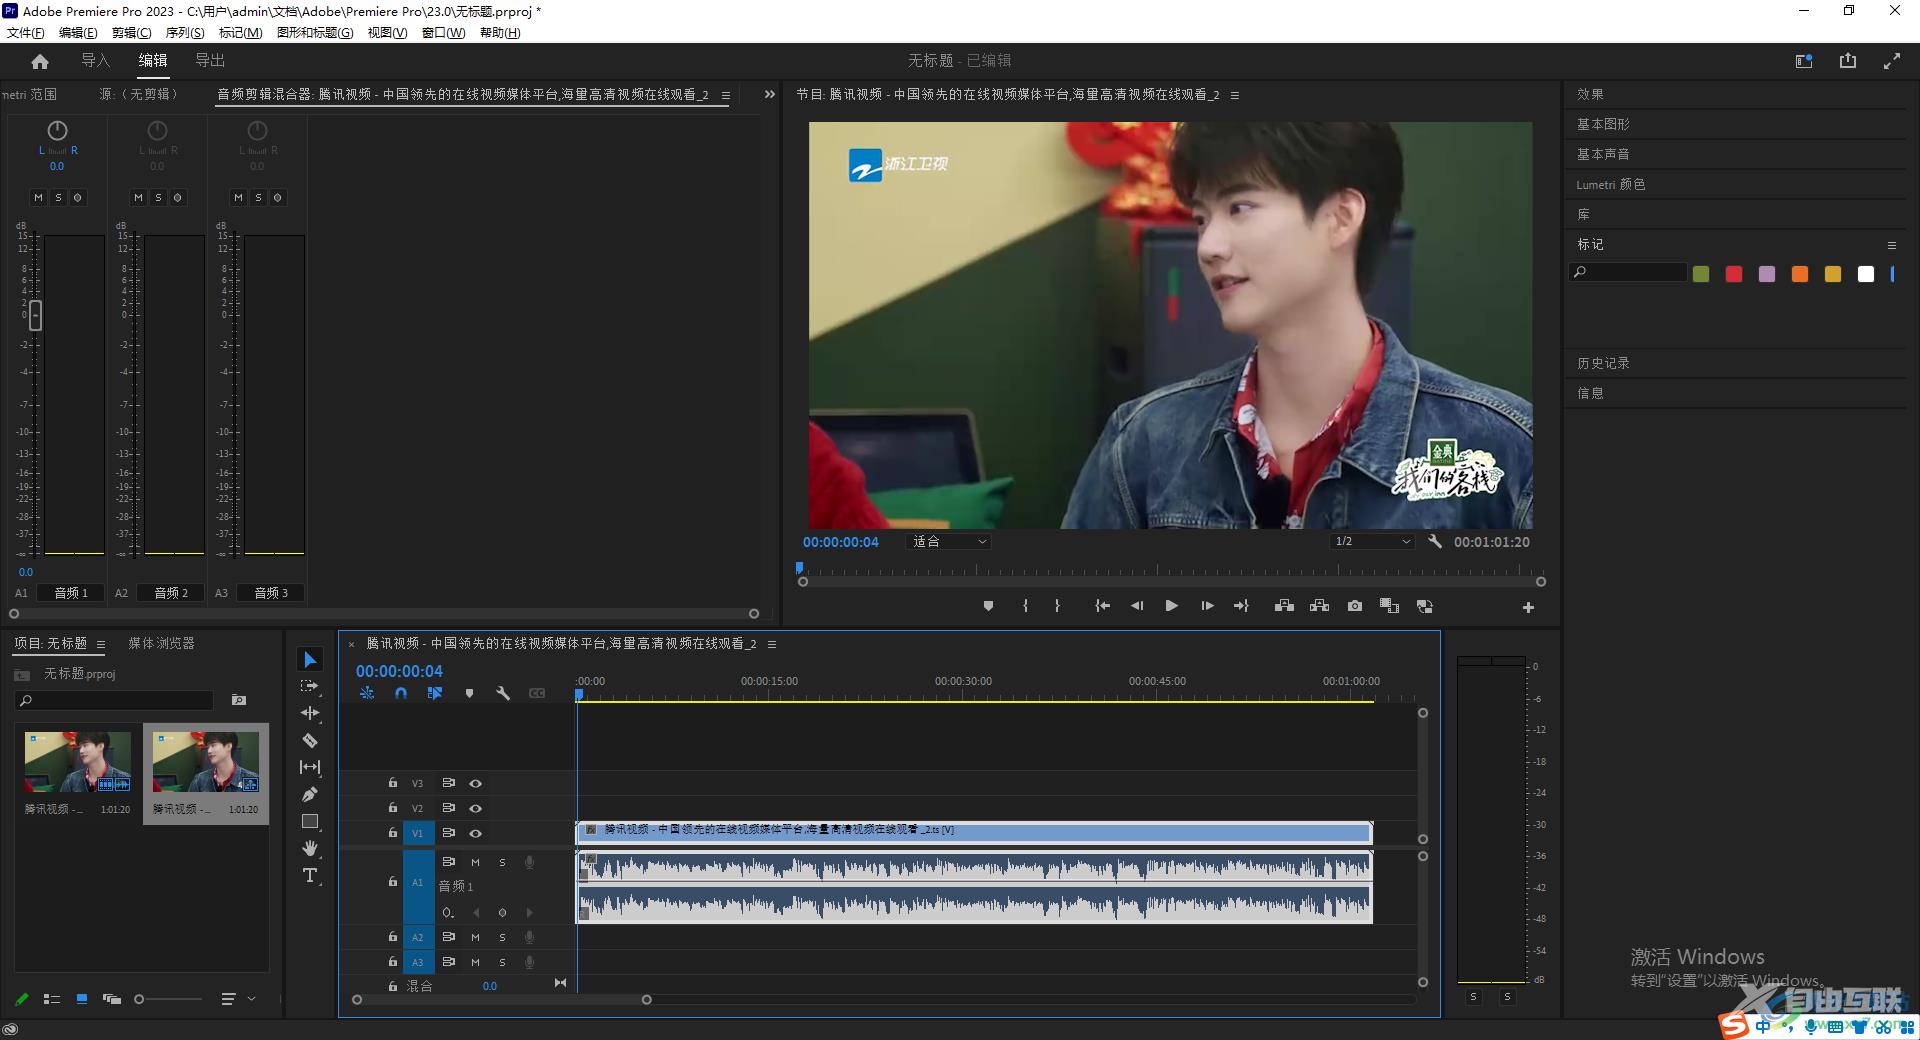The width and height of the screenshot is (1920, 1040).
Task: Switch Project panel to list view
Action: [x=52, y=999]
